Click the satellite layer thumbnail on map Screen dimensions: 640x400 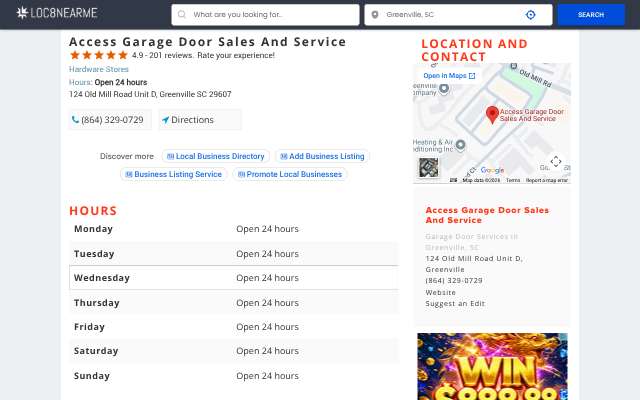click(429, 167)
